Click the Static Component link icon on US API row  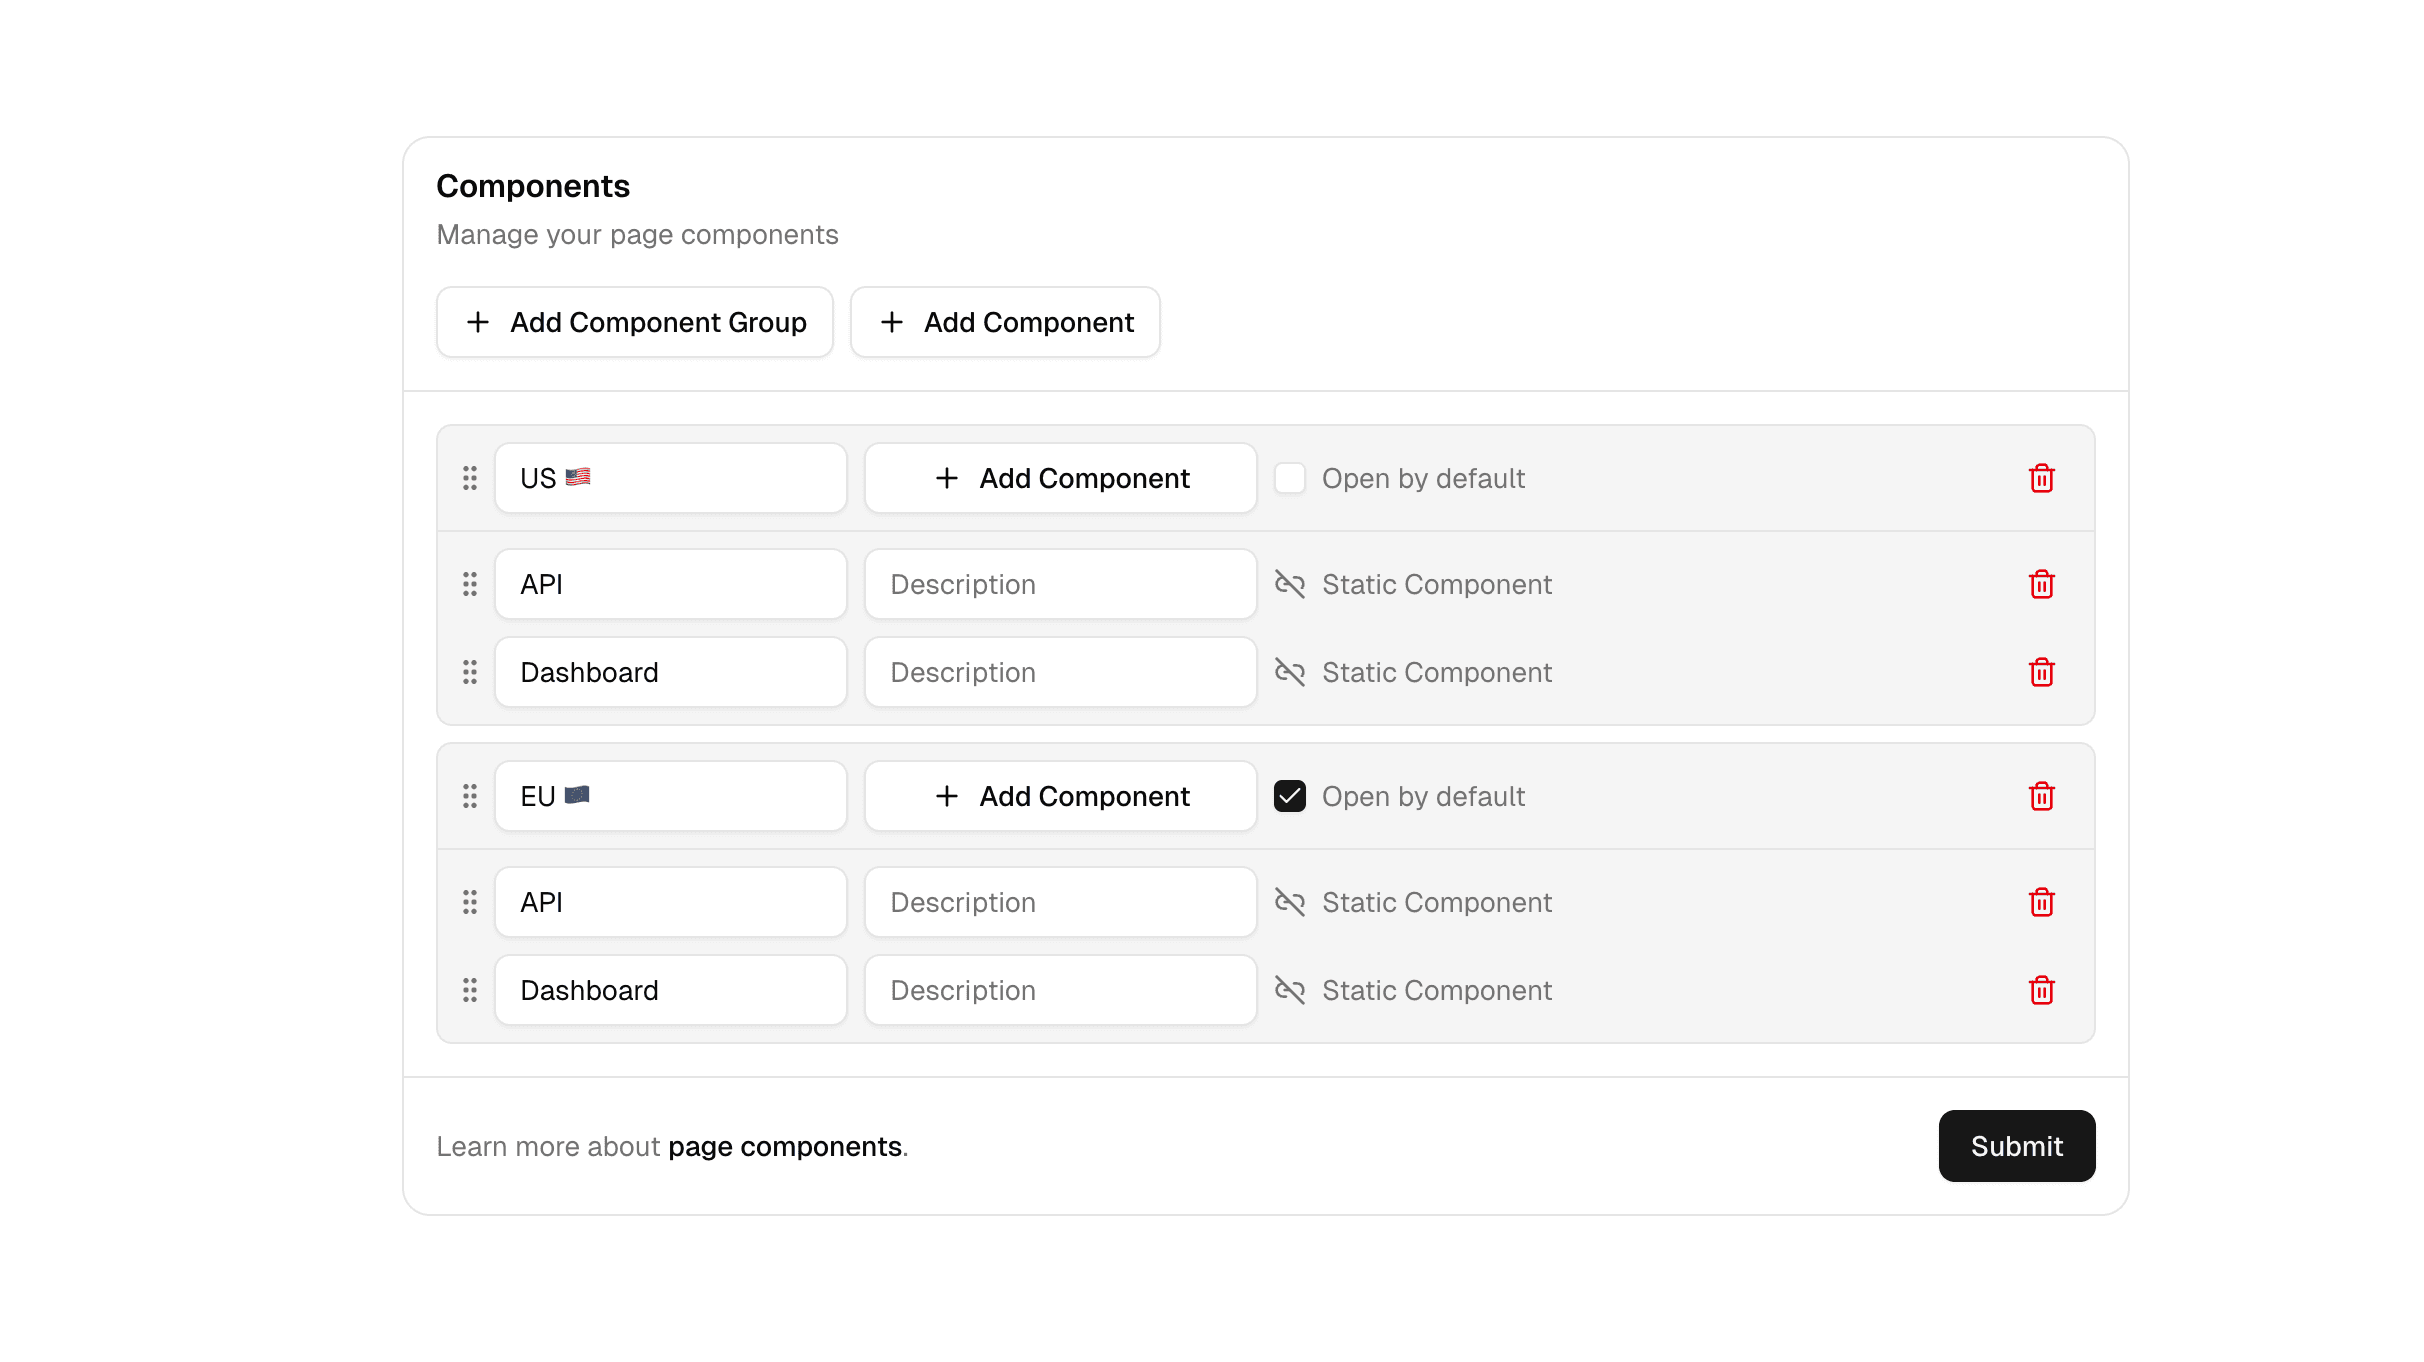click(1291, 584)
